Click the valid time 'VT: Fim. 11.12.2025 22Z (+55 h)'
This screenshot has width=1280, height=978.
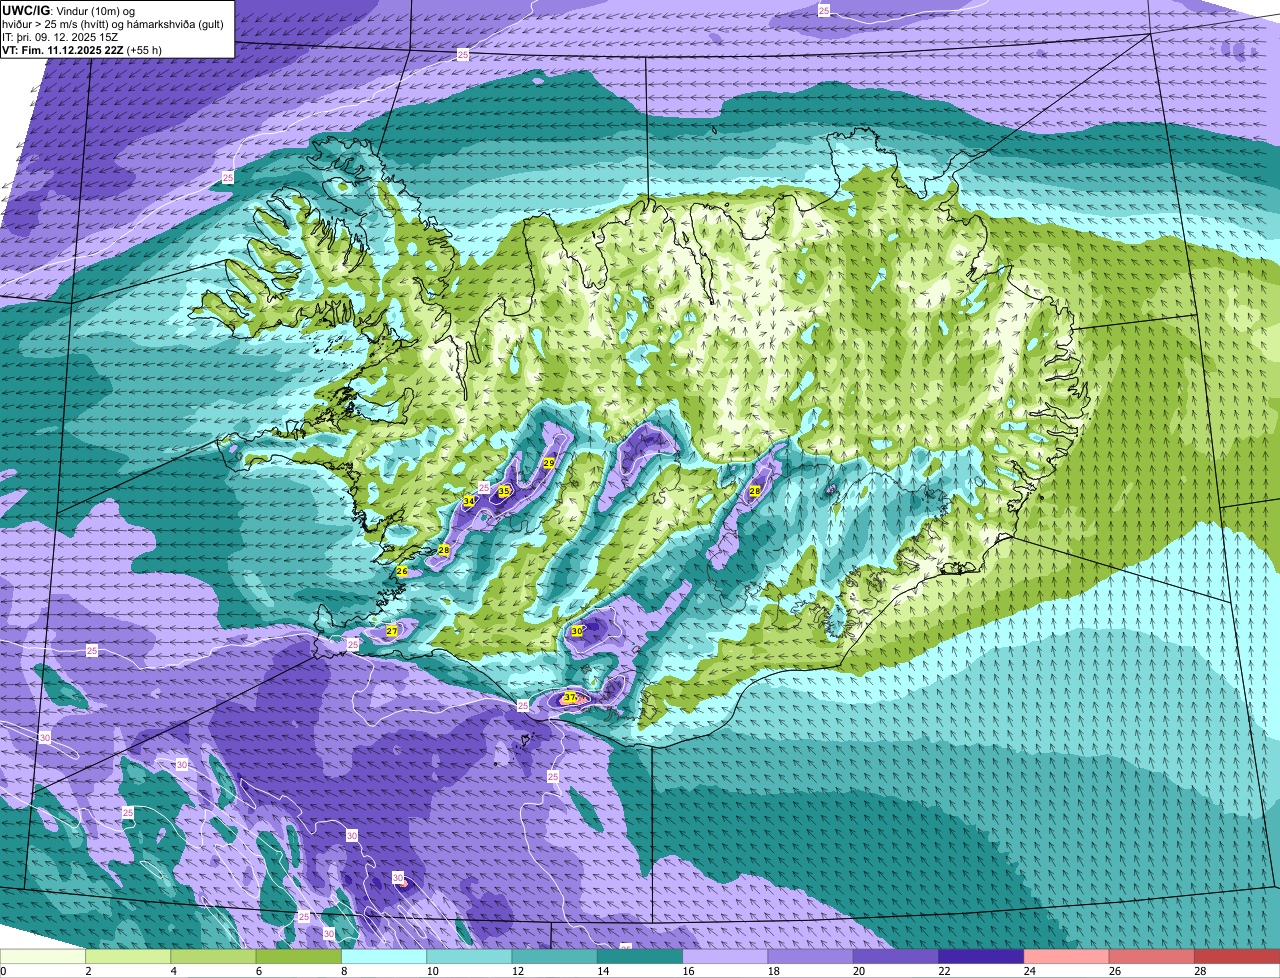[x=82, y=49]
